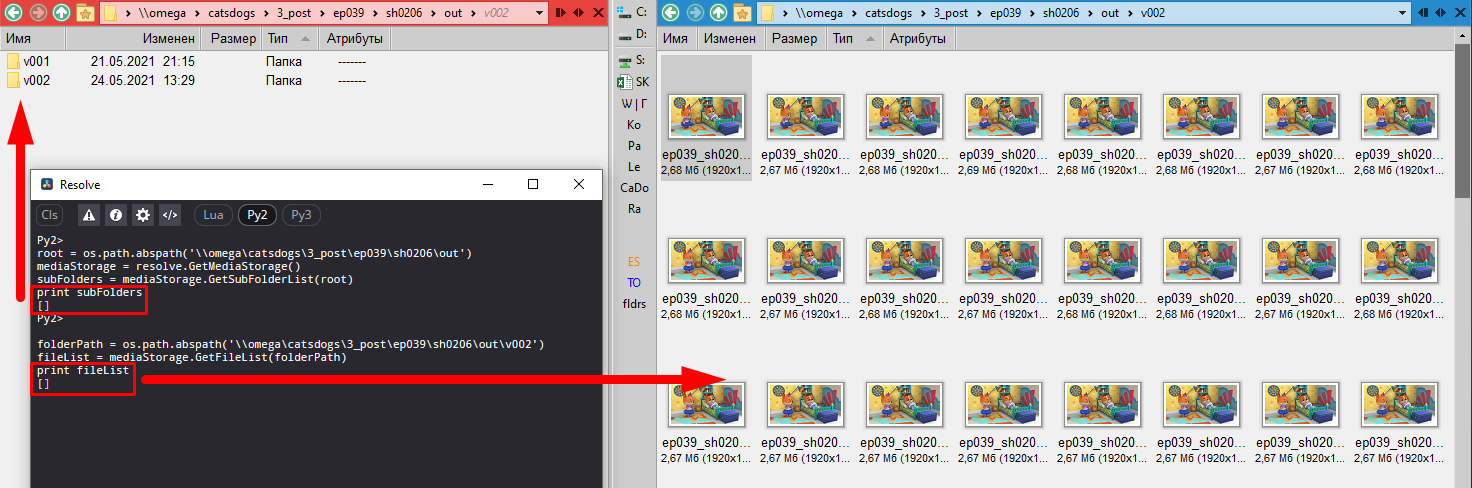This screenshot has width=1472, height=488.
Task: Jump to out in right address bar
Action: 1109,13
